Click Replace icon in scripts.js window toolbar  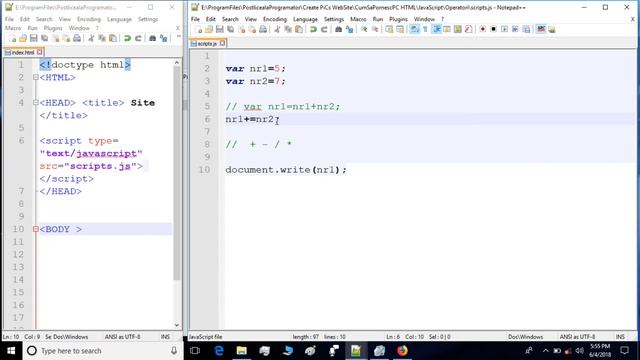(x=349, y=29)
